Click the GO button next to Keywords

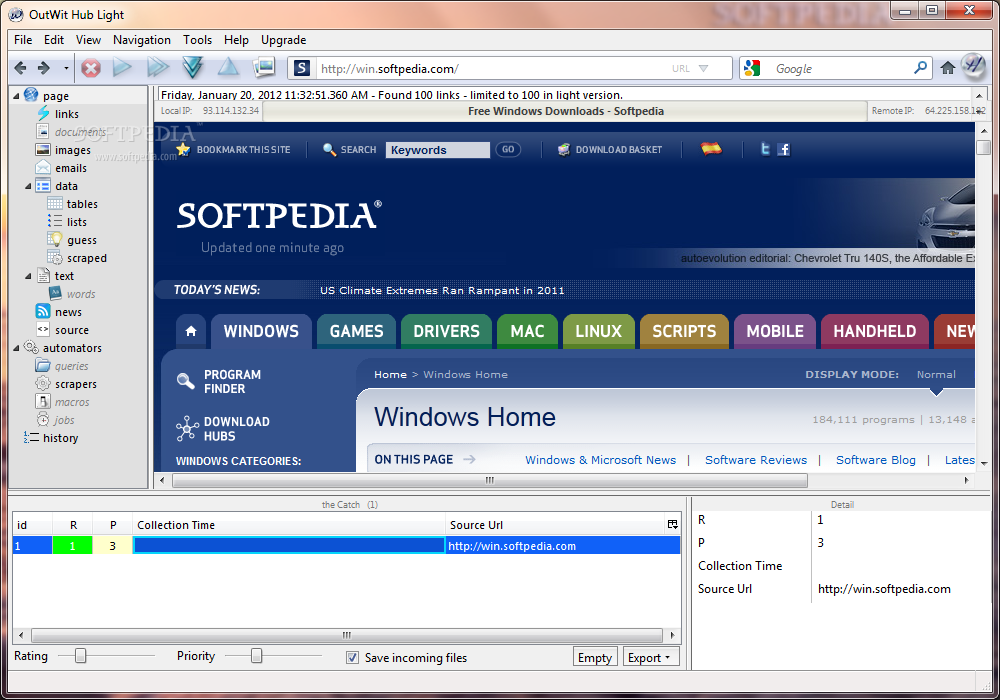[508, 150]
